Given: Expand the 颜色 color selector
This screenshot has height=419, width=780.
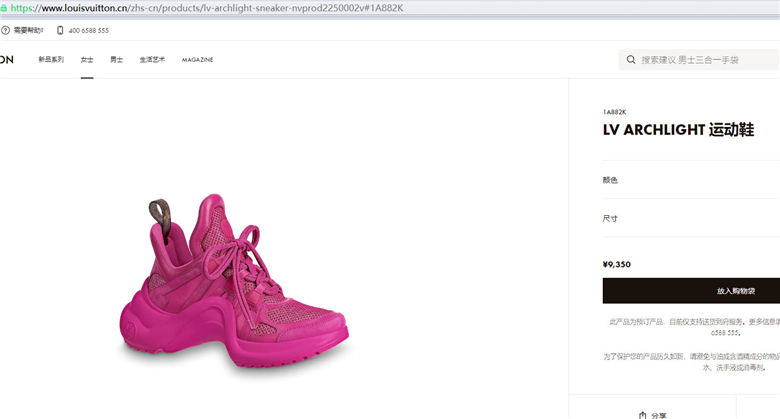Looking at the screenshot, I should [691, 180].
